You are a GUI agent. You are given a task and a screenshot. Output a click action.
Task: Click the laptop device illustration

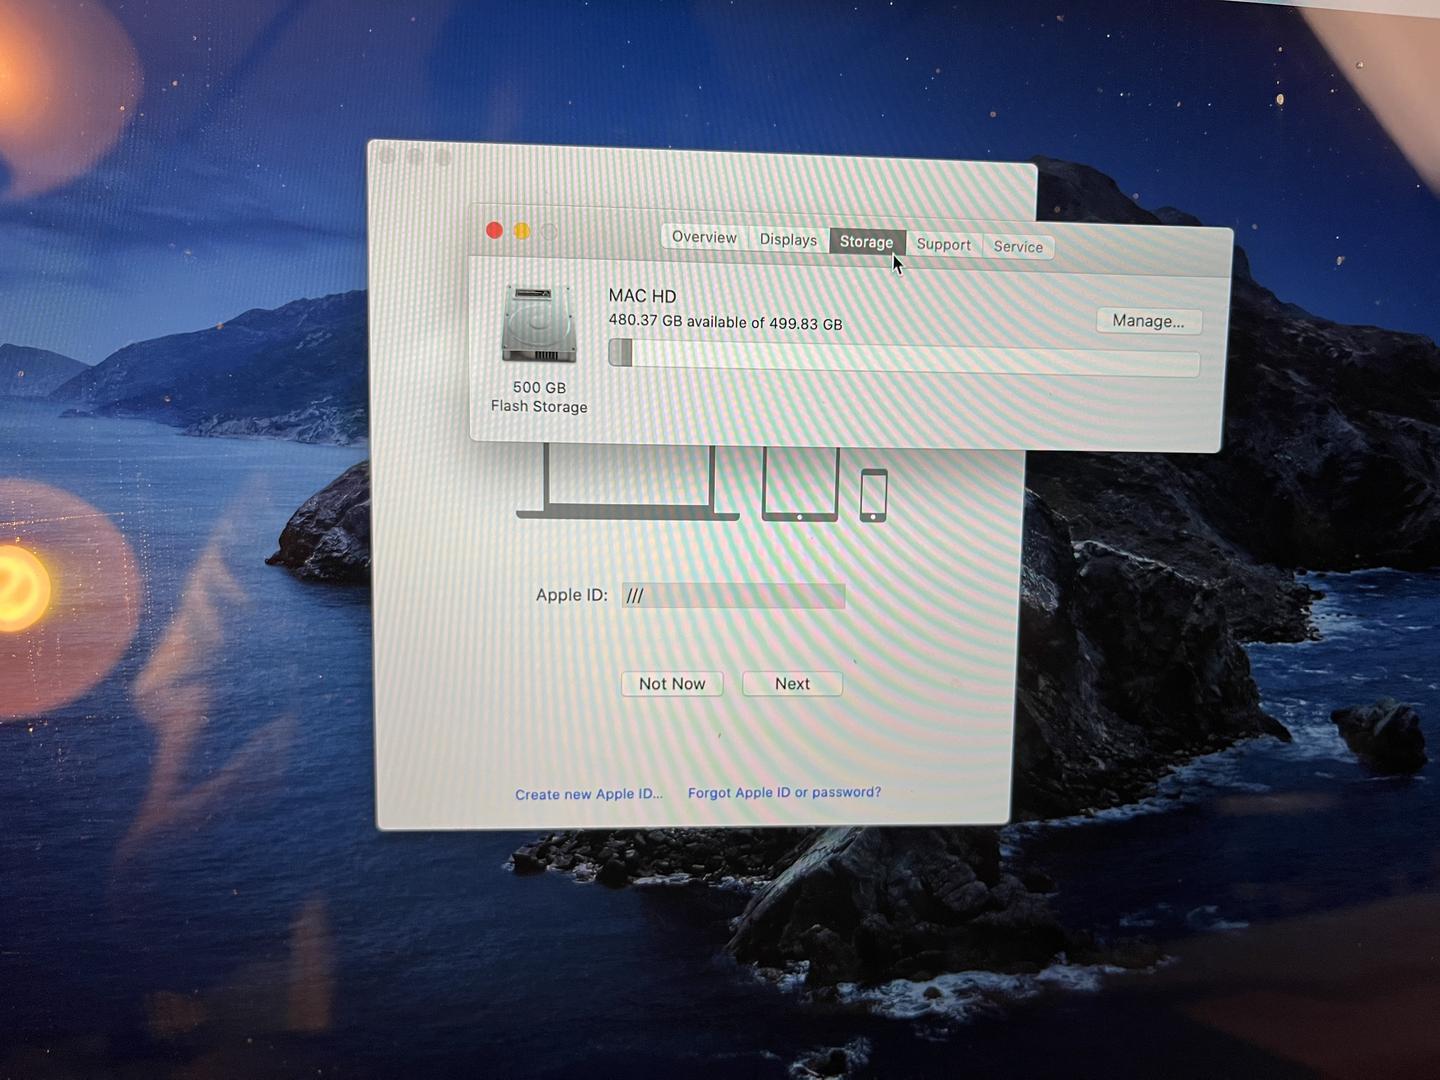pyautogui.click(x=628, y=483)
